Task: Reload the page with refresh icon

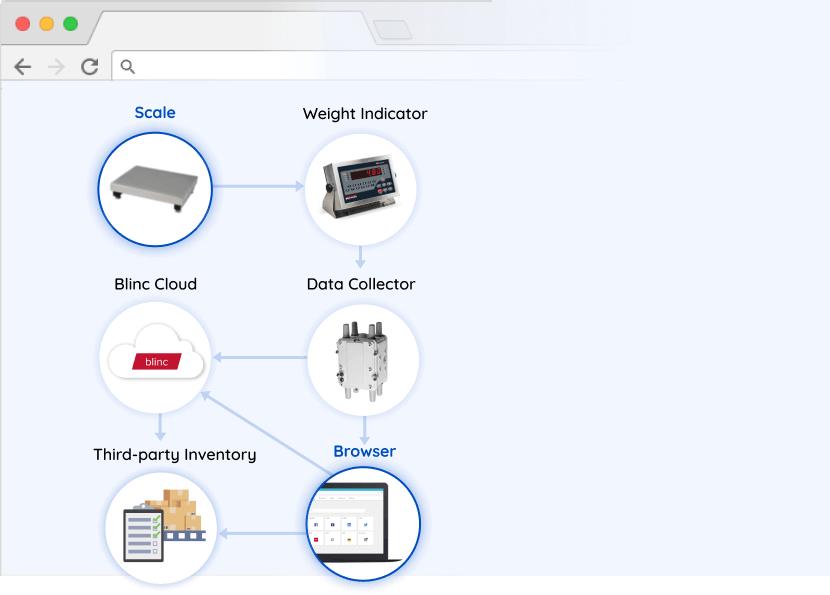Action: tap(89, 67)
